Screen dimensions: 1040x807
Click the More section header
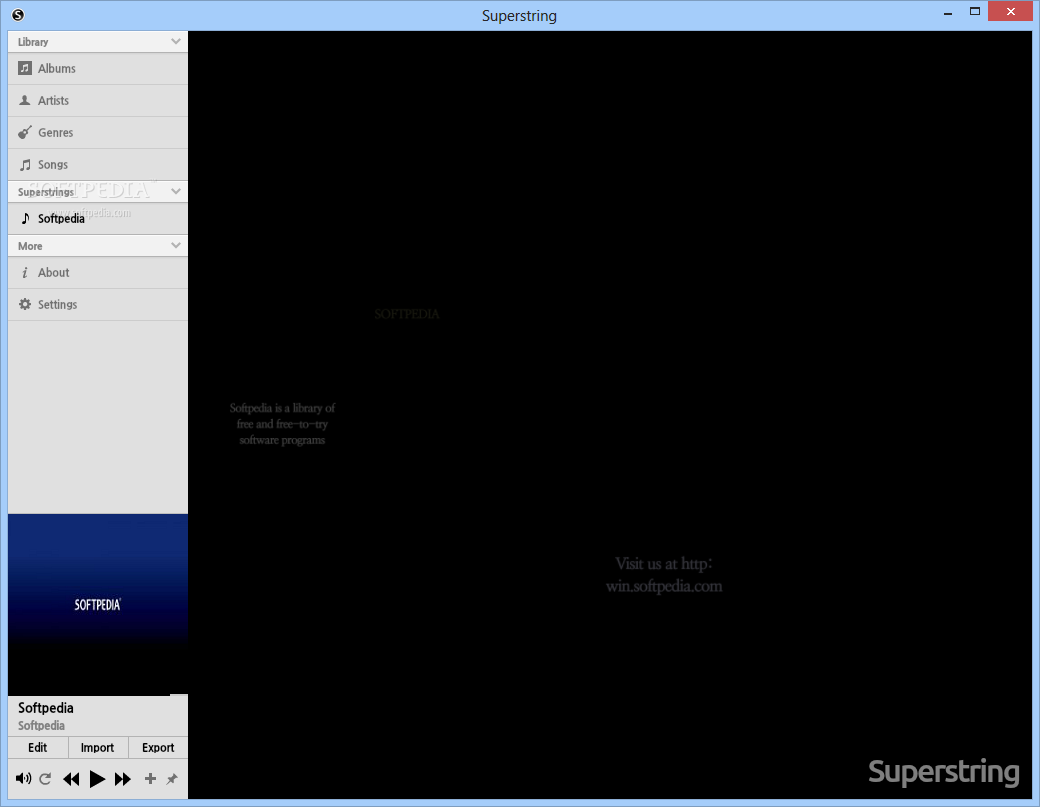98,246
